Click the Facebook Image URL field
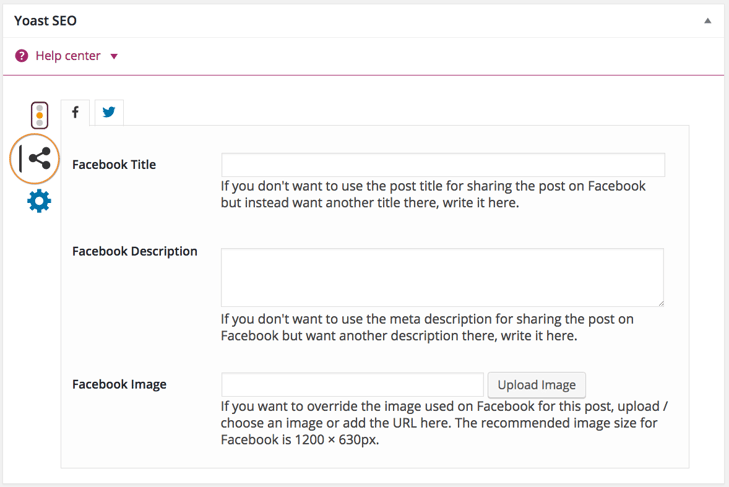The width and height of the screenshot is (729, 487). click(x=352, y=385)
